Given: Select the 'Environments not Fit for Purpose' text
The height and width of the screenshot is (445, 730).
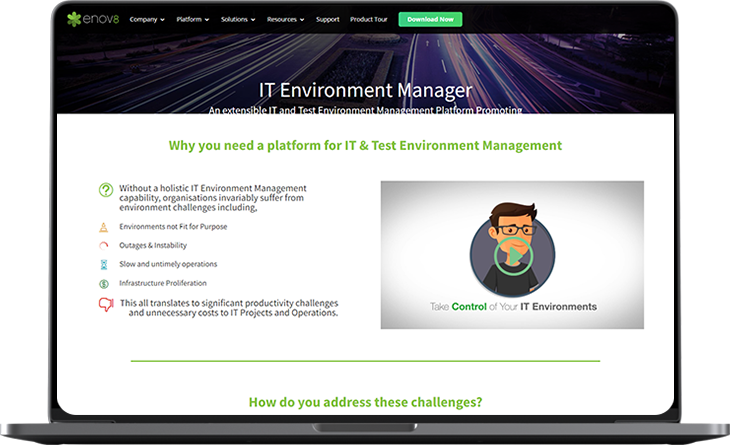Looking at the screenshot, I should pos(173,227).
